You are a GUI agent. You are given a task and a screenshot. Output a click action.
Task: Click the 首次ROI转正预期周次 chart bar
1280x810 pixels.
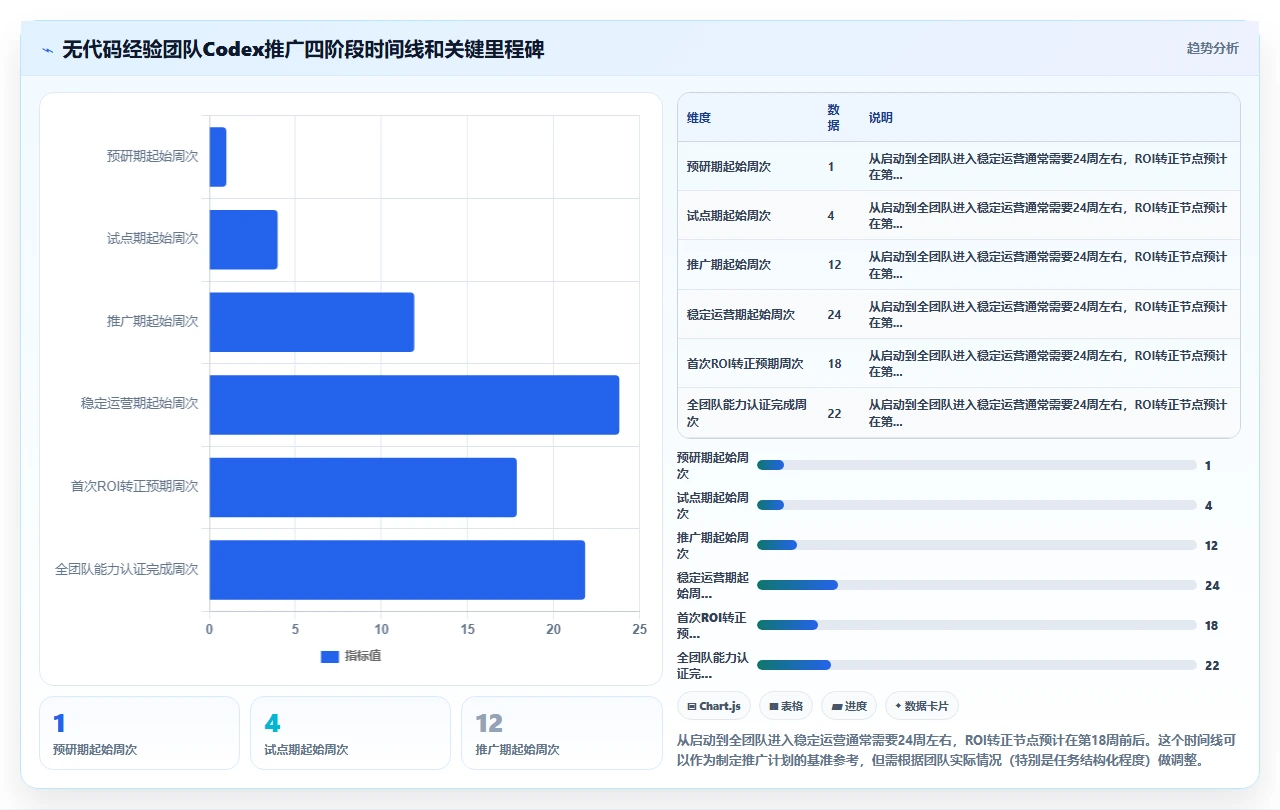pyautogui.click(x=363, y=487)
